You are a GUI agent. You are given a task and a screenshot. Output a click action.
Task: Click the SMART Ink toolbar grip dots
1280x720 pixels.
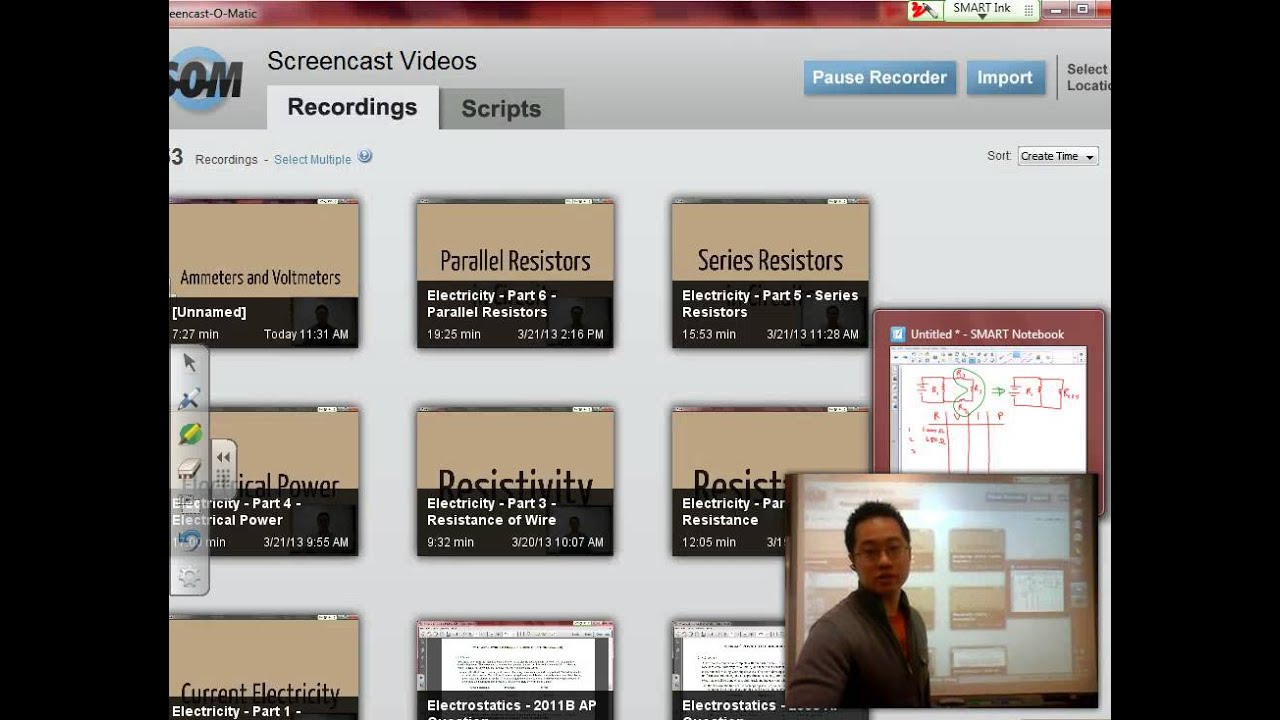(x=1028, y=9)
